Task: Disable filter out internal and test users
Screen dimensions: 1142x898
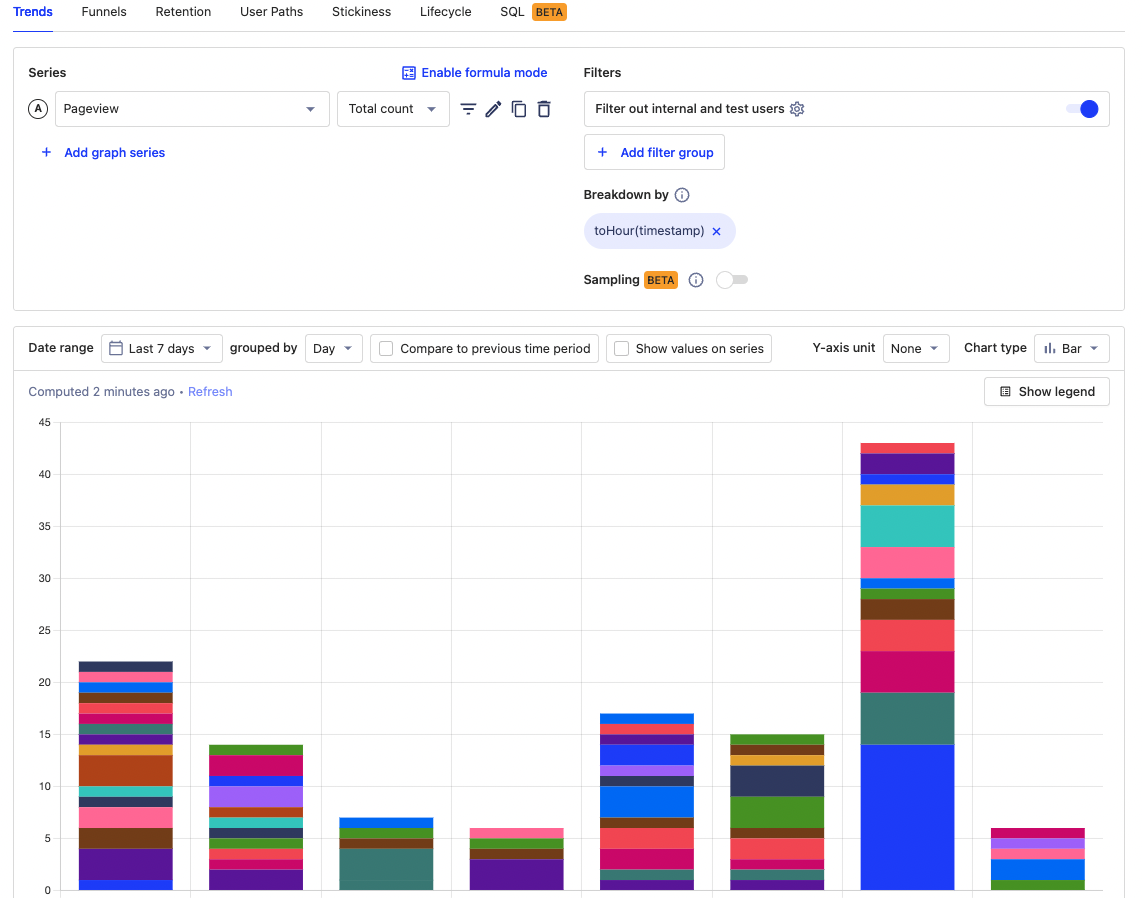Action: [x=1082, y=109]
